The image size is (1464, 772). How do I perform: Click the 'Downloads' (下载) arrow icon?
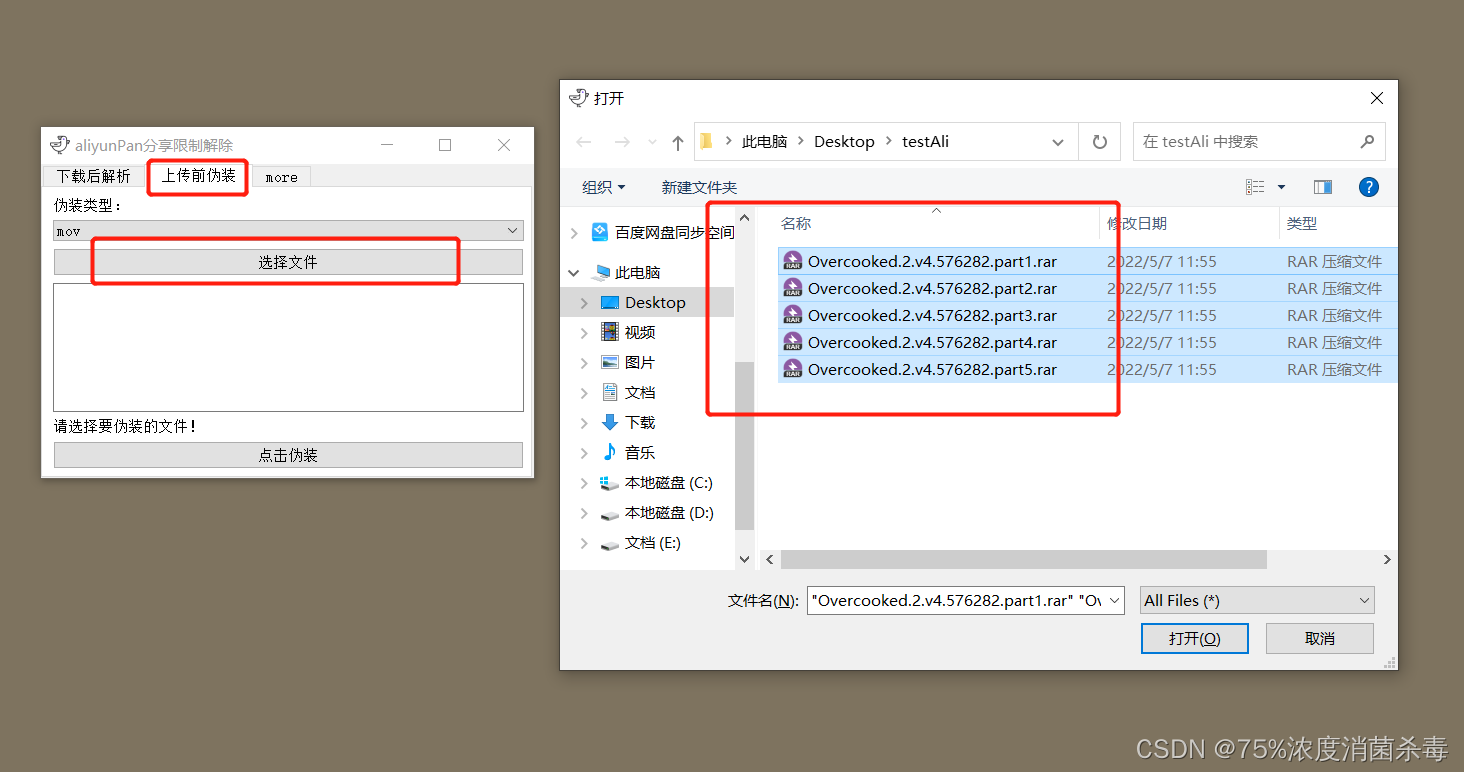click(609, 422)
